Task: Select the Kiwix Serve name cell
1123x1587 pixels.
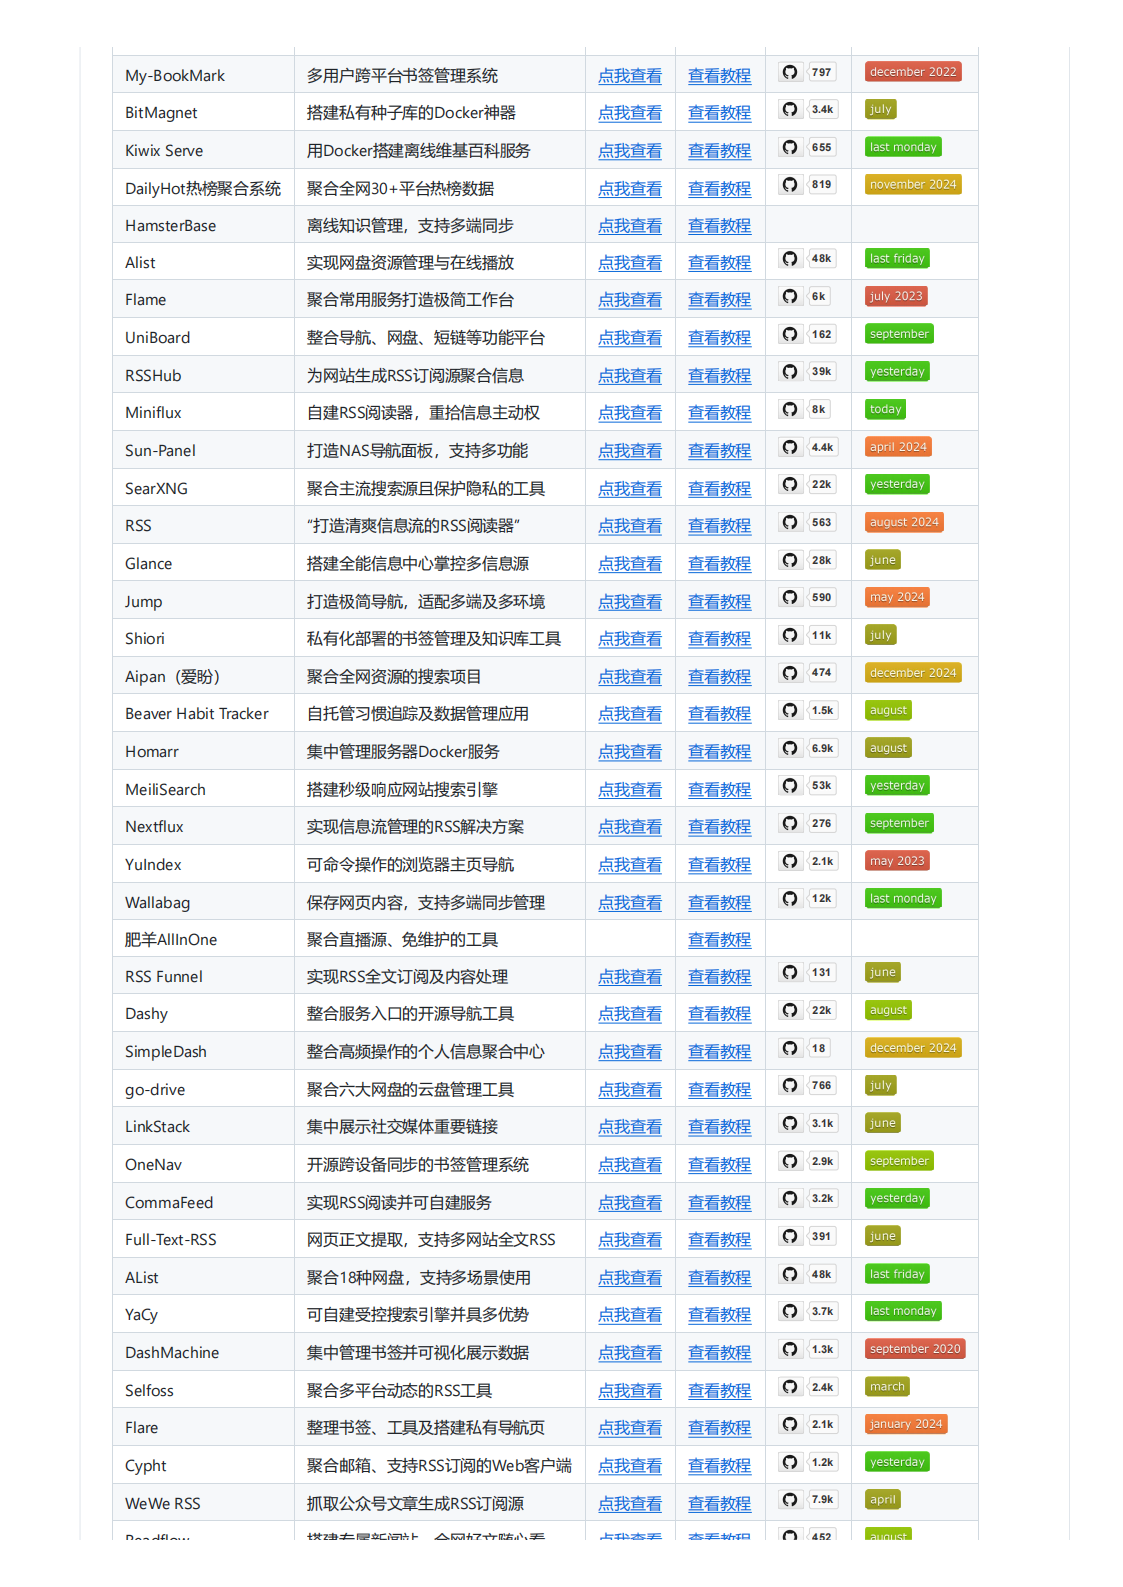Action: [204, 150]
